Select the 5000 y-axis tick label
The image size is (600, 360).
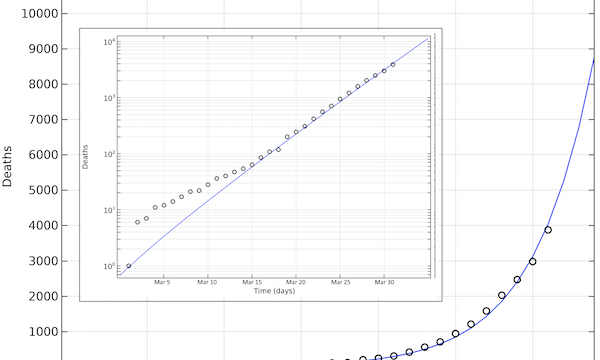pyautogui.click(x=43, y=190)
